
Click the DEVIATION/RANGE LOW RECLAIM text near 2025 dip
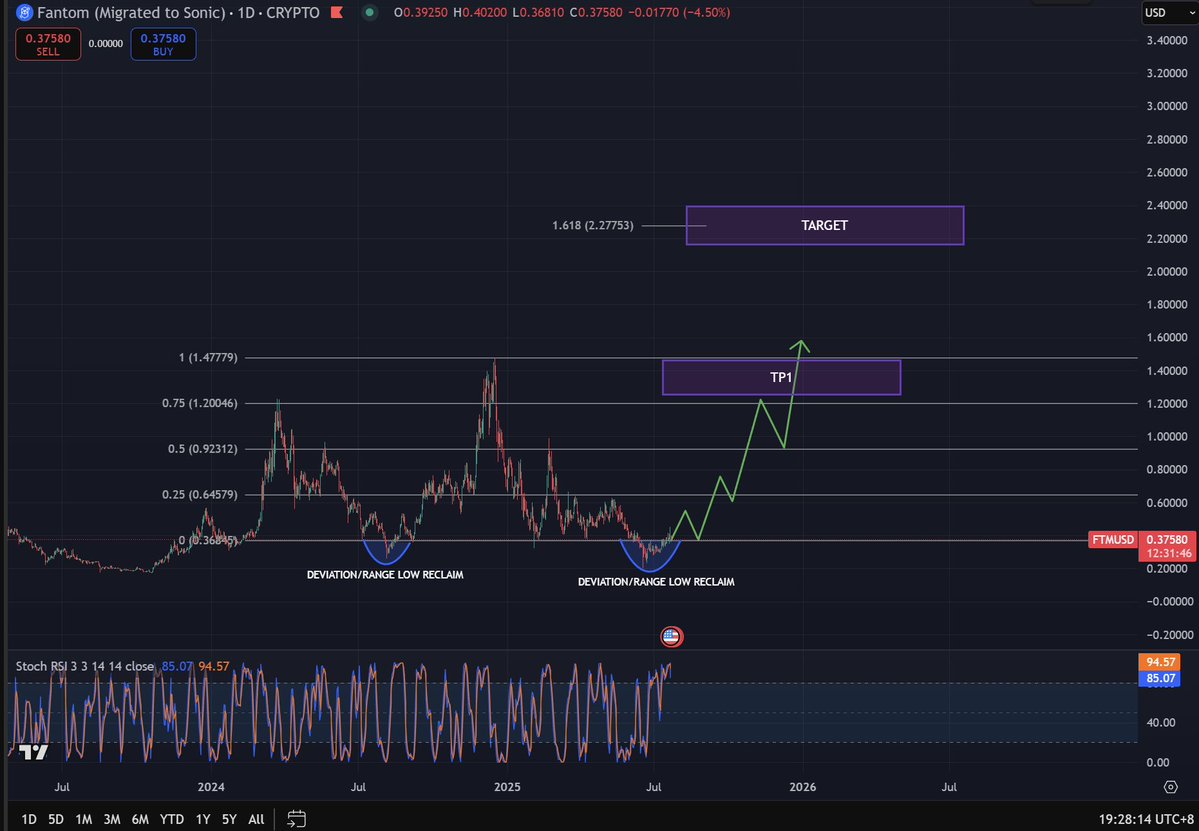tap(656, 582)
